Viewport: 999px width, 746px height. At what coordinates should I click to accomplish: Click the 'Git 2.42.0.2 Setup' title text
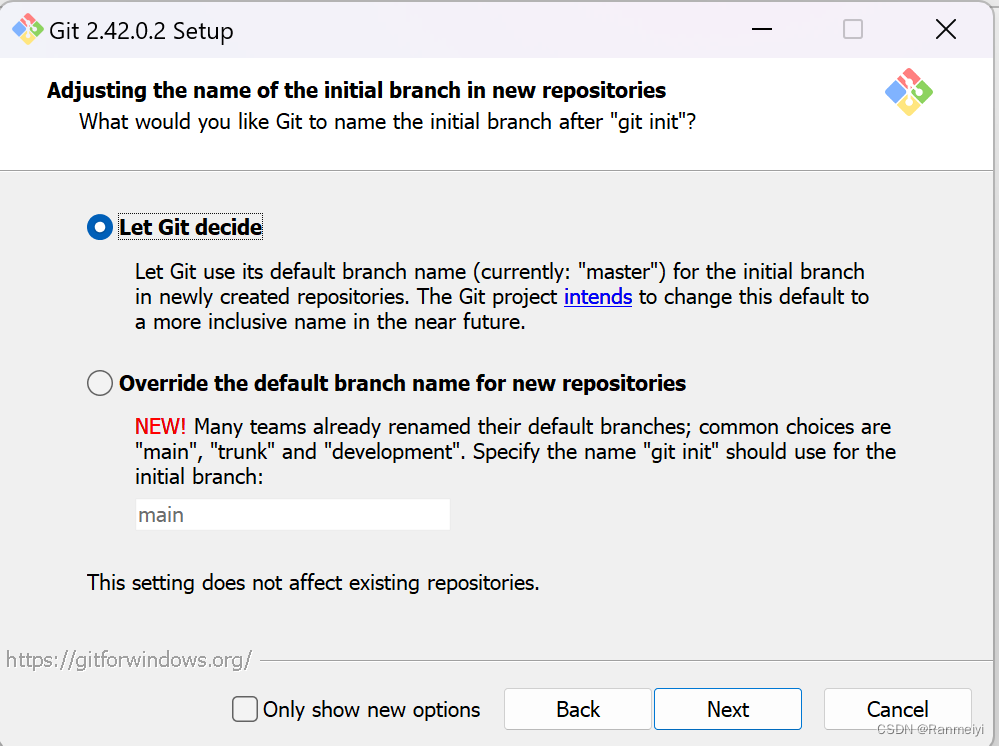(141, 31)
